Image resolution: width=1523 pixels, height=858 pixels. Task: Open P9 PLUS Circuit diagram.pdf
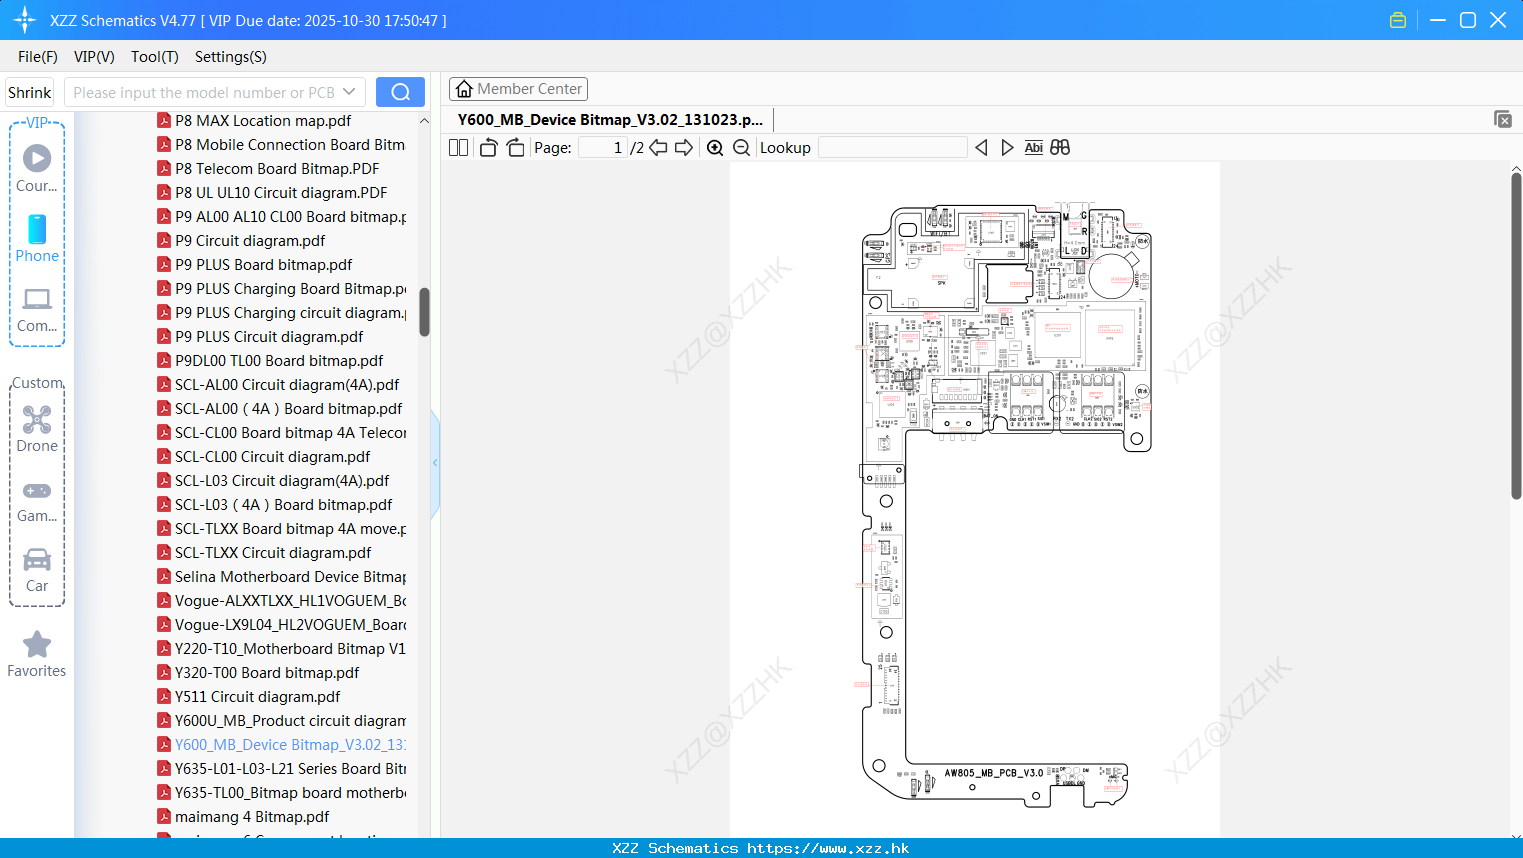pos(269,337)
